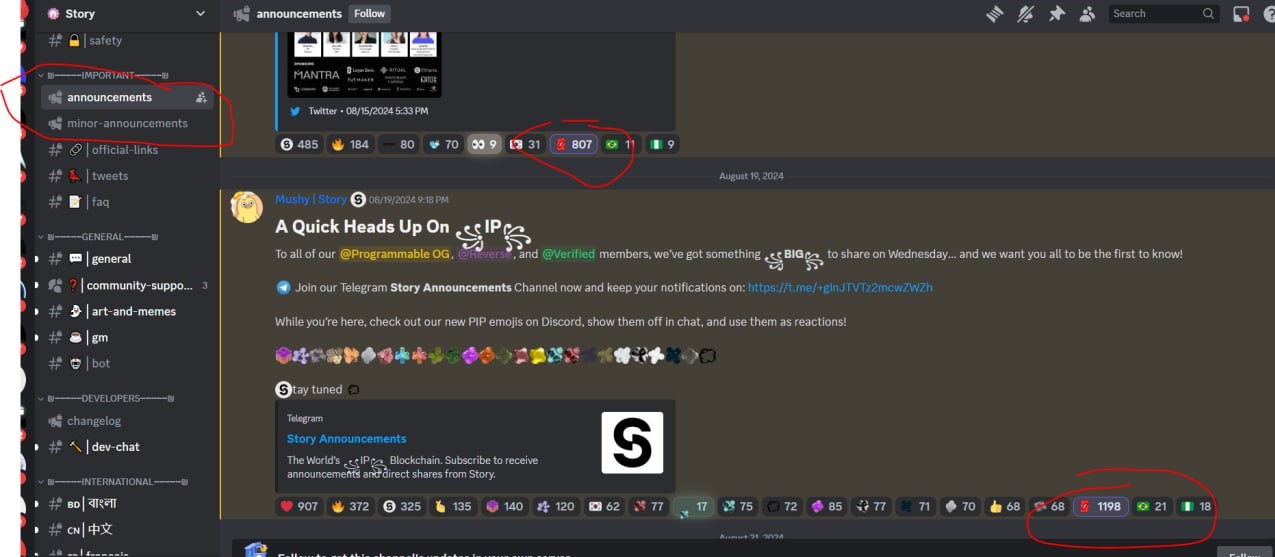Open the CN 中文 channel

click(127, 529)
